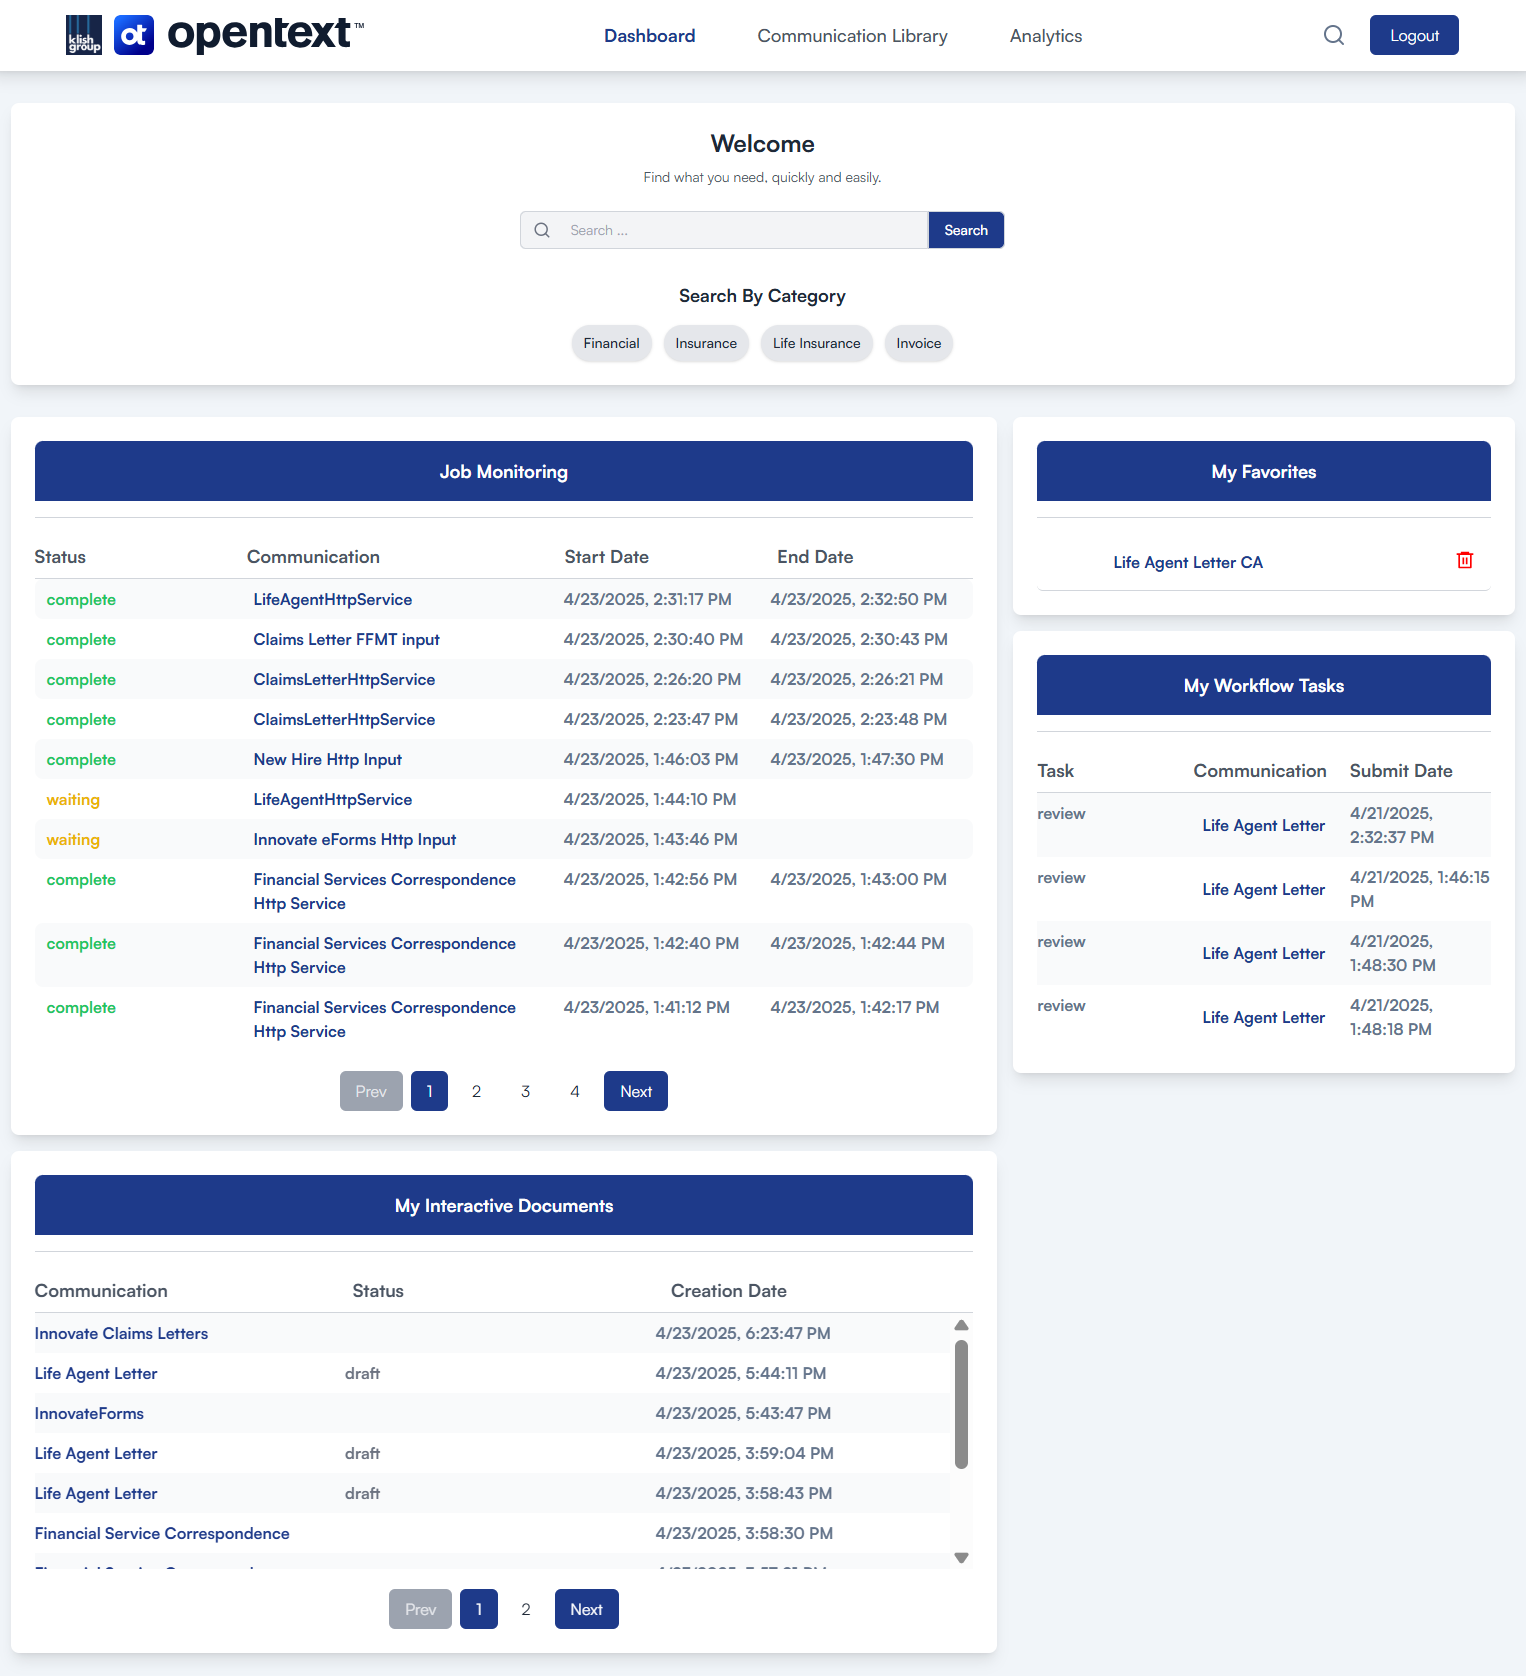Open Financial Service Correspondence document
Screen dimensions: 1526x1676
[x=162, y=1533]
